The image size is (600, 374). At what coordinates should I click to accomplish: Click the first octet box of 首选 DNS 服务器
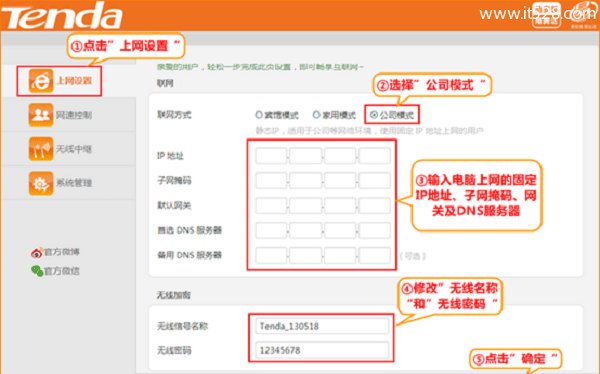pyautogui.click(x=271, y=230)
